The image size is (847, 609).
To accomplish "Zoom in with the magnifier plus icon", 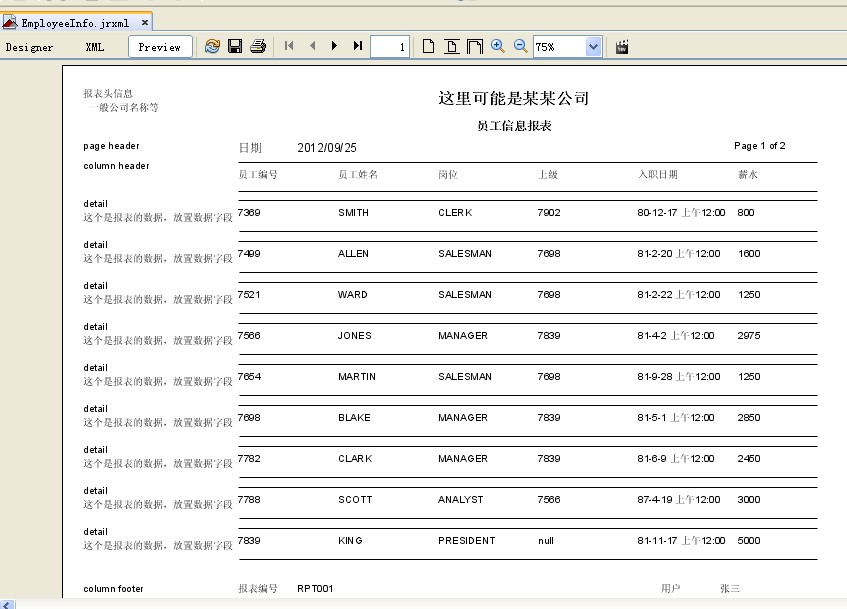I will click(x=498, y=46).
